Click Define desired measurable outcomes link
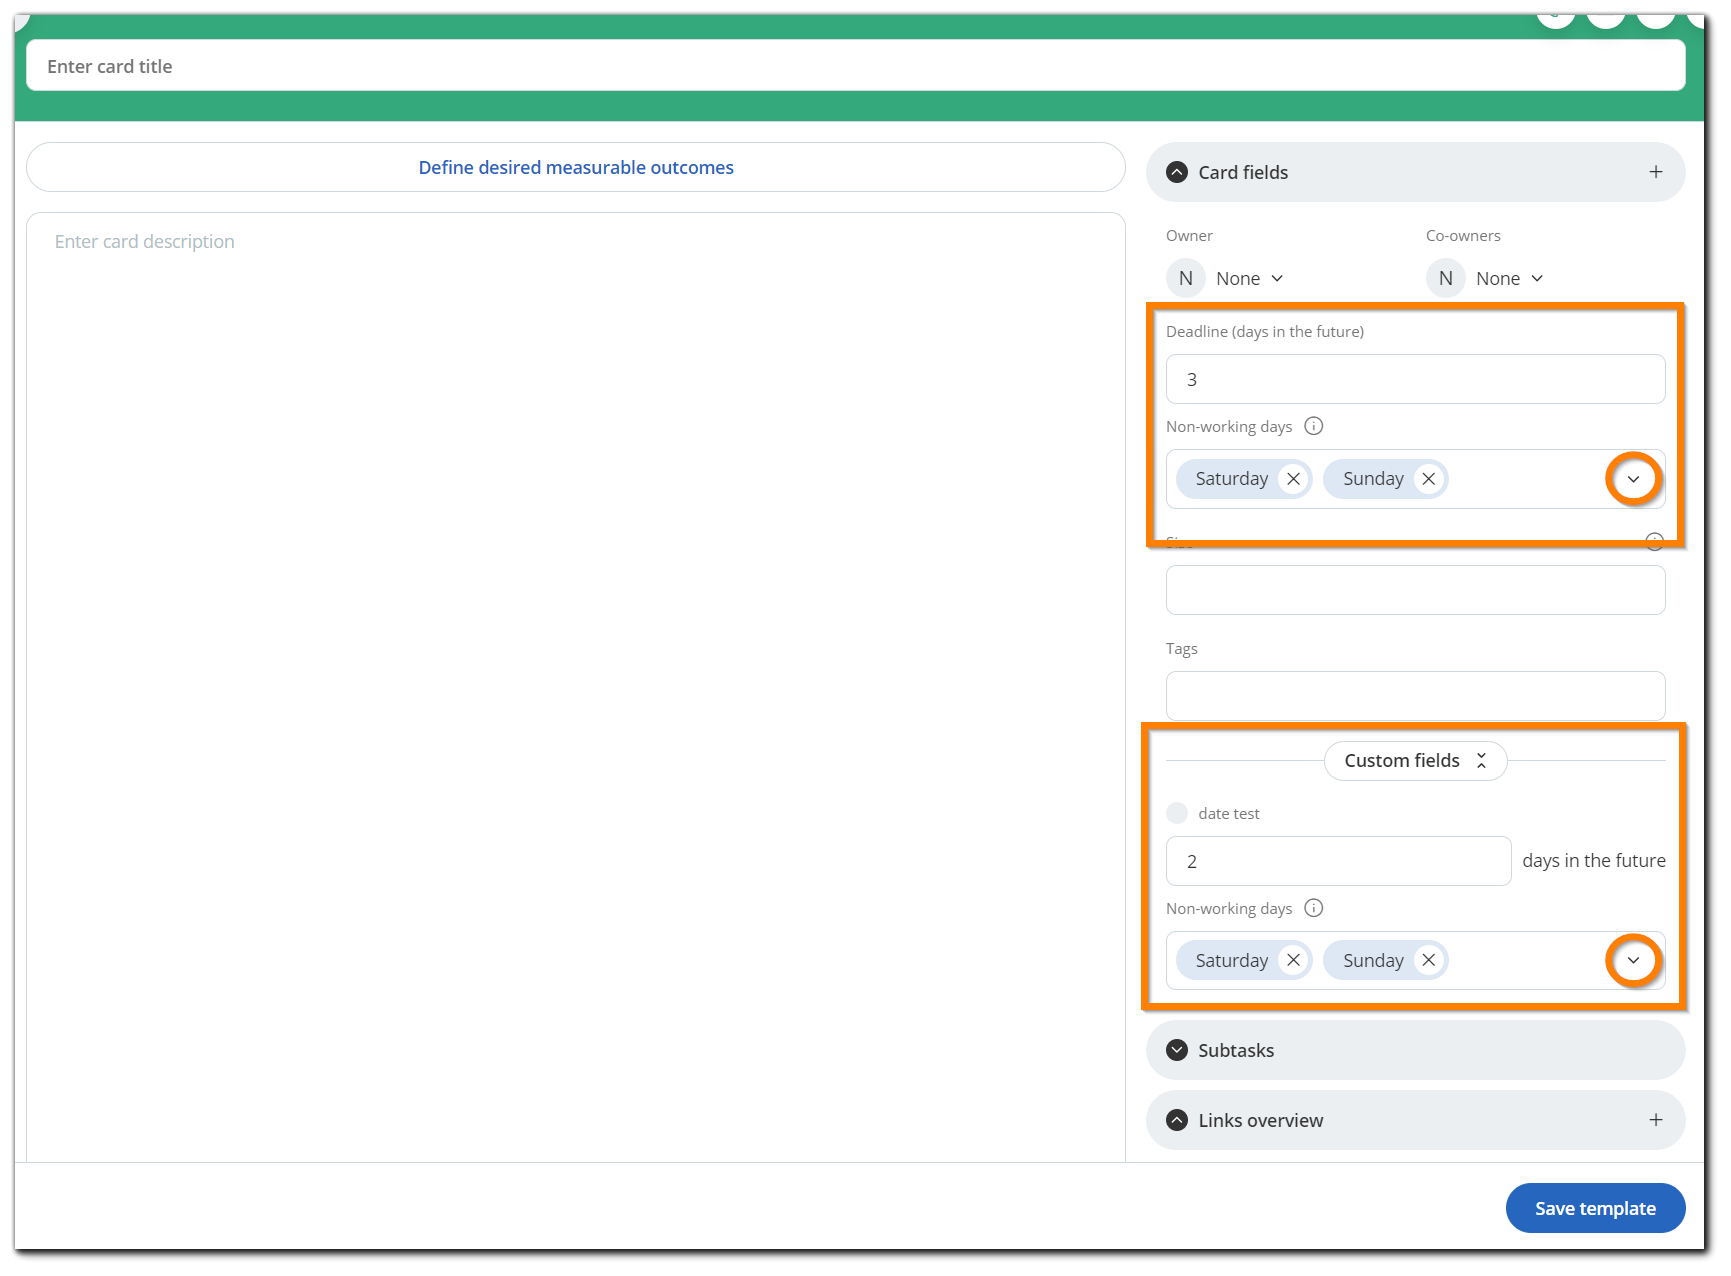Viewport: 1731px width, 1276px height. (576, 167)
